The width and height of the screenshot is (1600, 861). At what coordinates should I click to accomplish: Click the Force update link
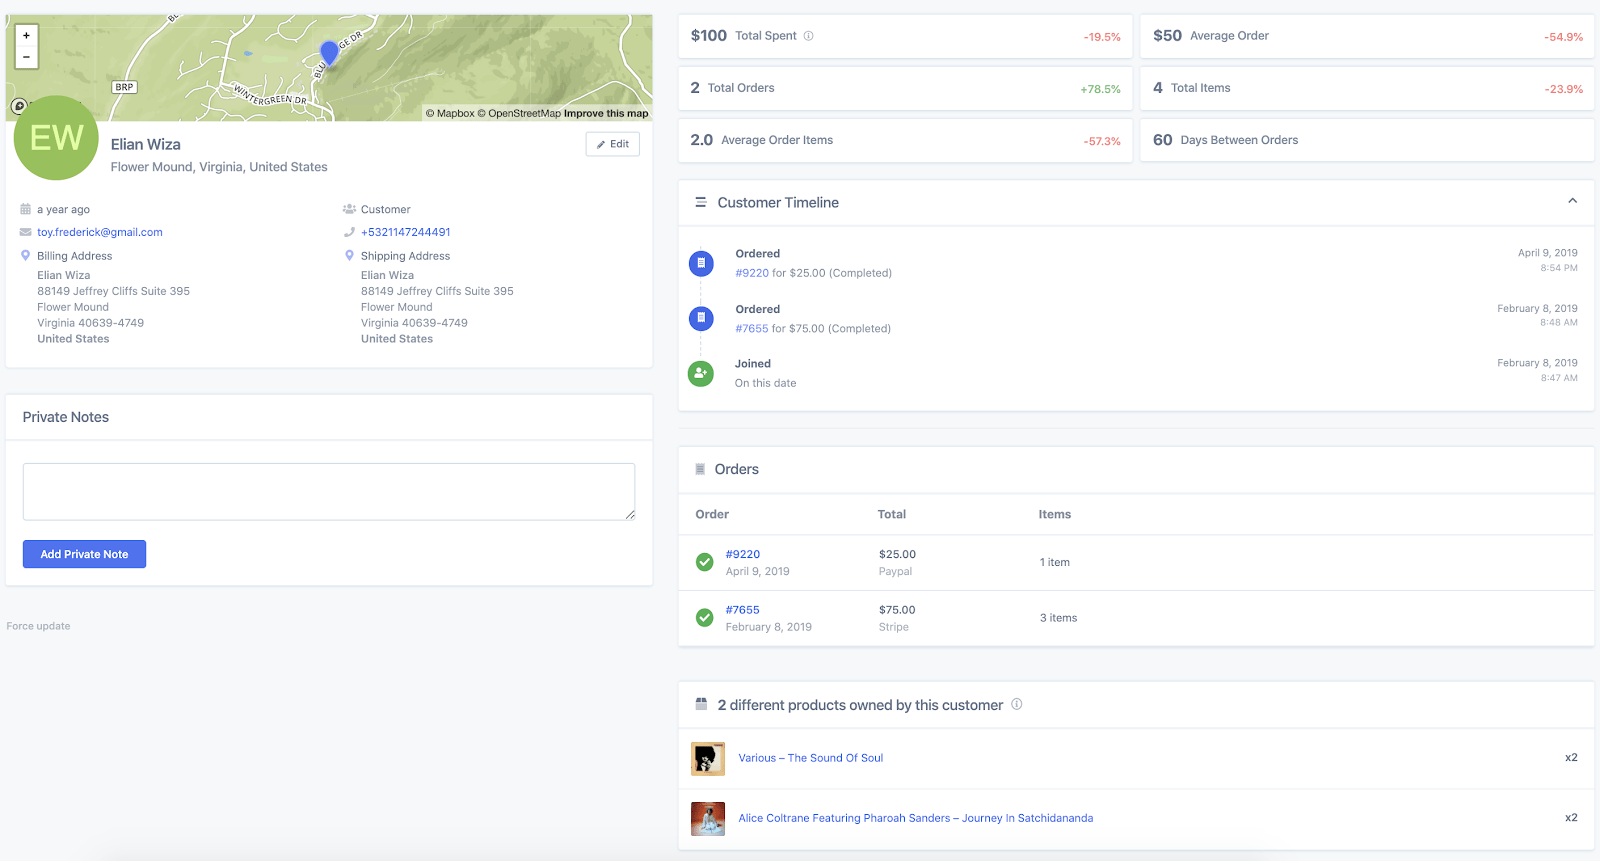38,626
